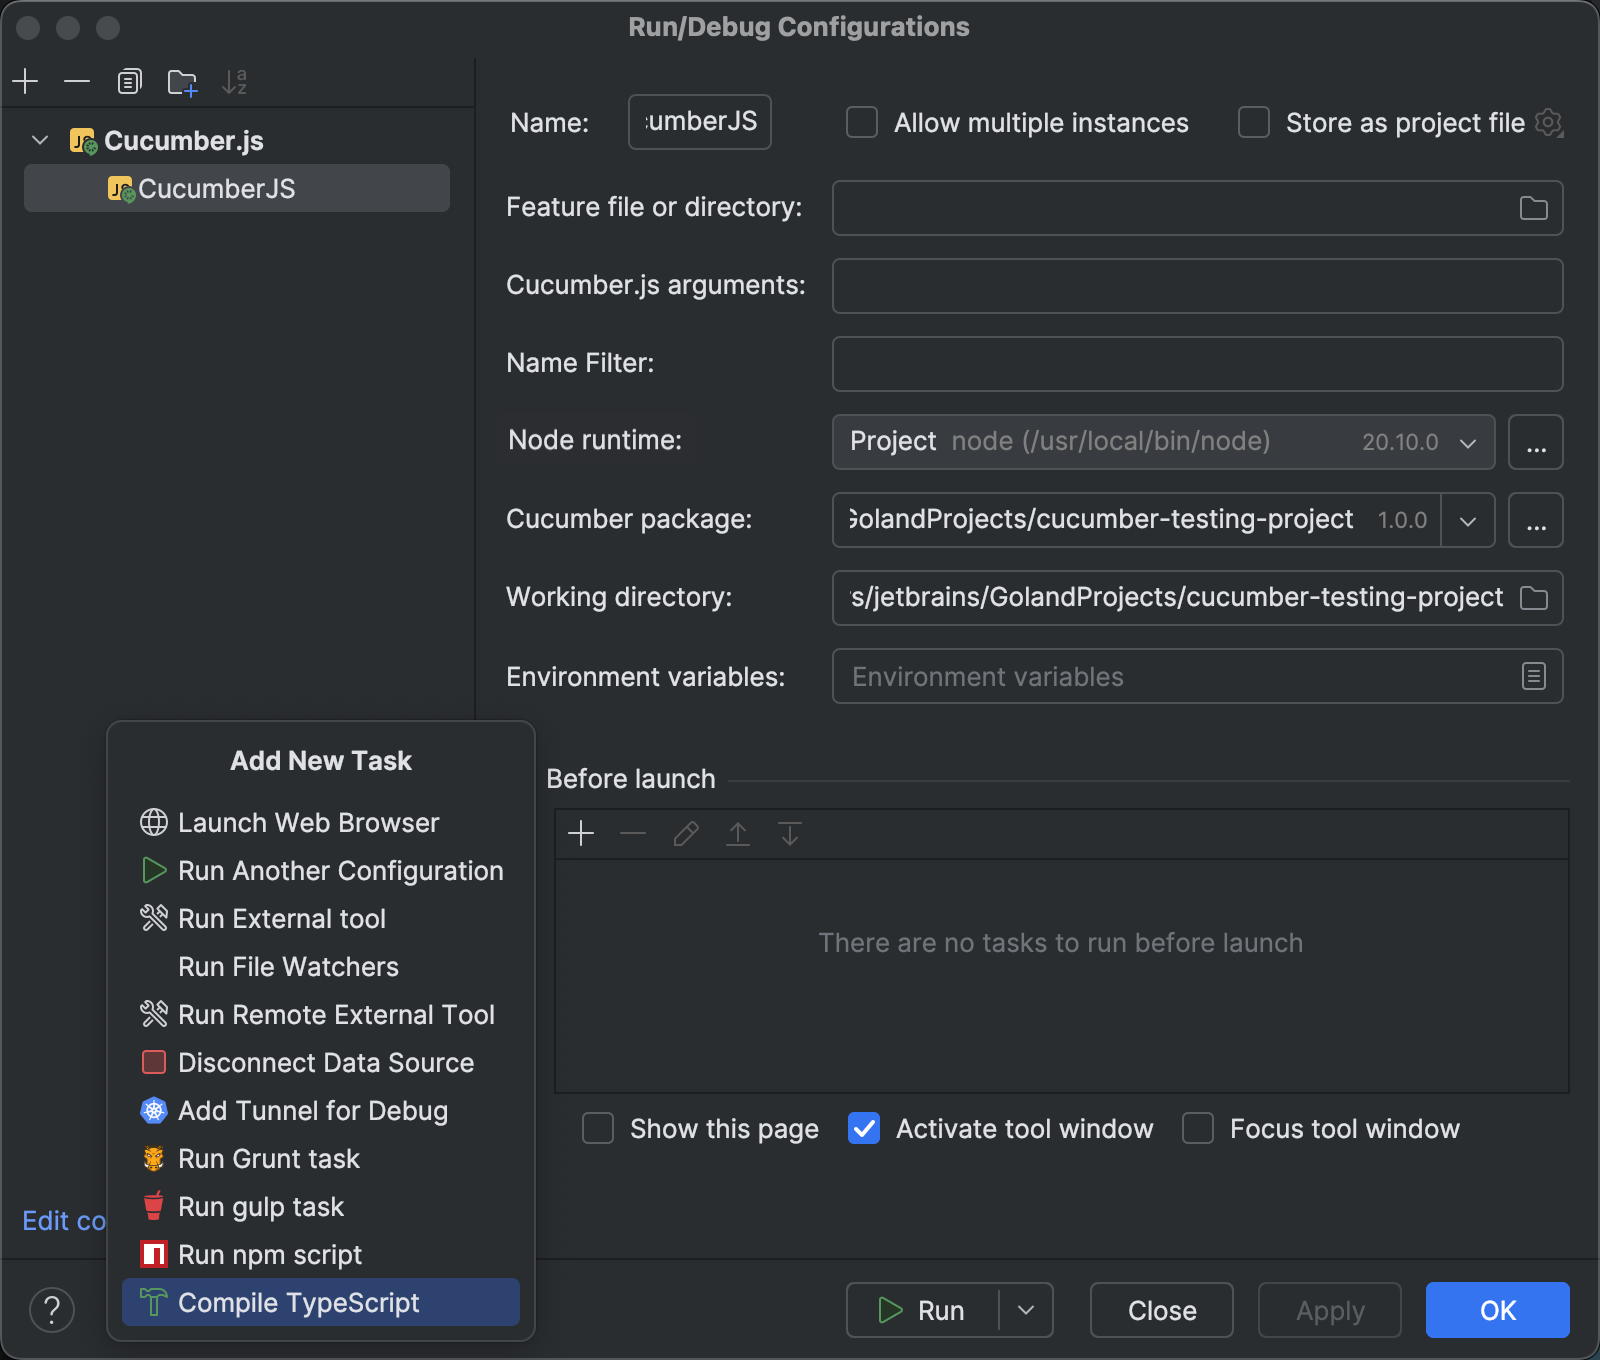The height and width of the screenshot is (1360, 1600).
Task: Sort configurations alphabetically
Action: pos(235,82)
